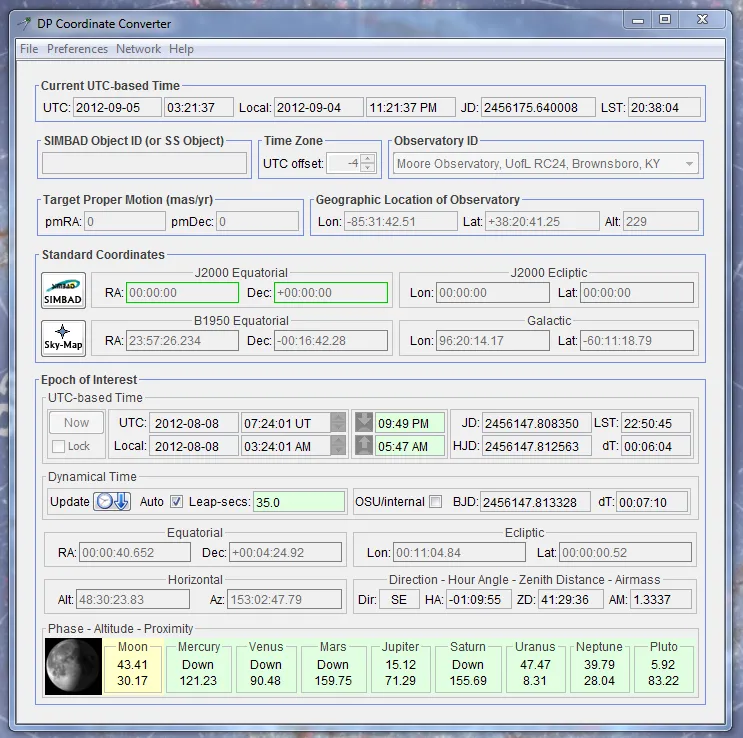Click the epoch UTC time spinner arrows
Viewport: 743px width, 738px height.
[x=338, y=422]
